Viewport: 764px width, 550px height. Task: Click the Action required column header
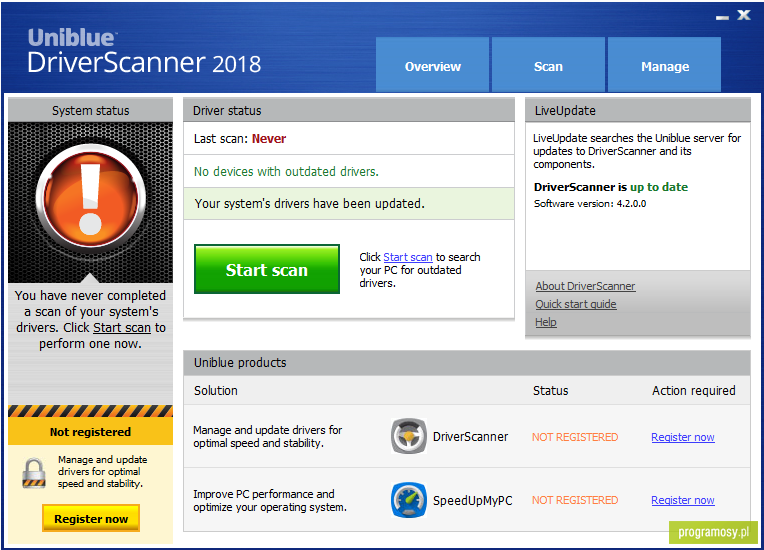tap(693, 390)
